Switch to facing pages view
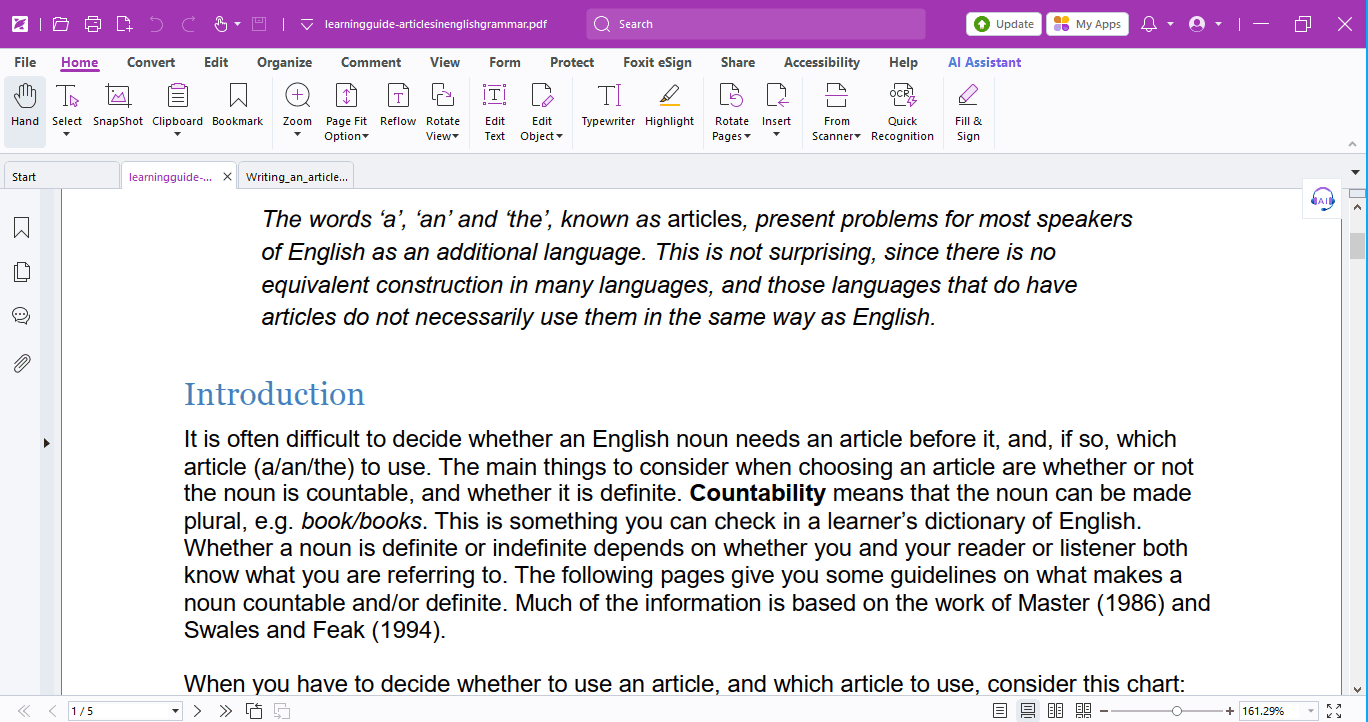Screen dimensions: 1368x722 coord(1055,711)
